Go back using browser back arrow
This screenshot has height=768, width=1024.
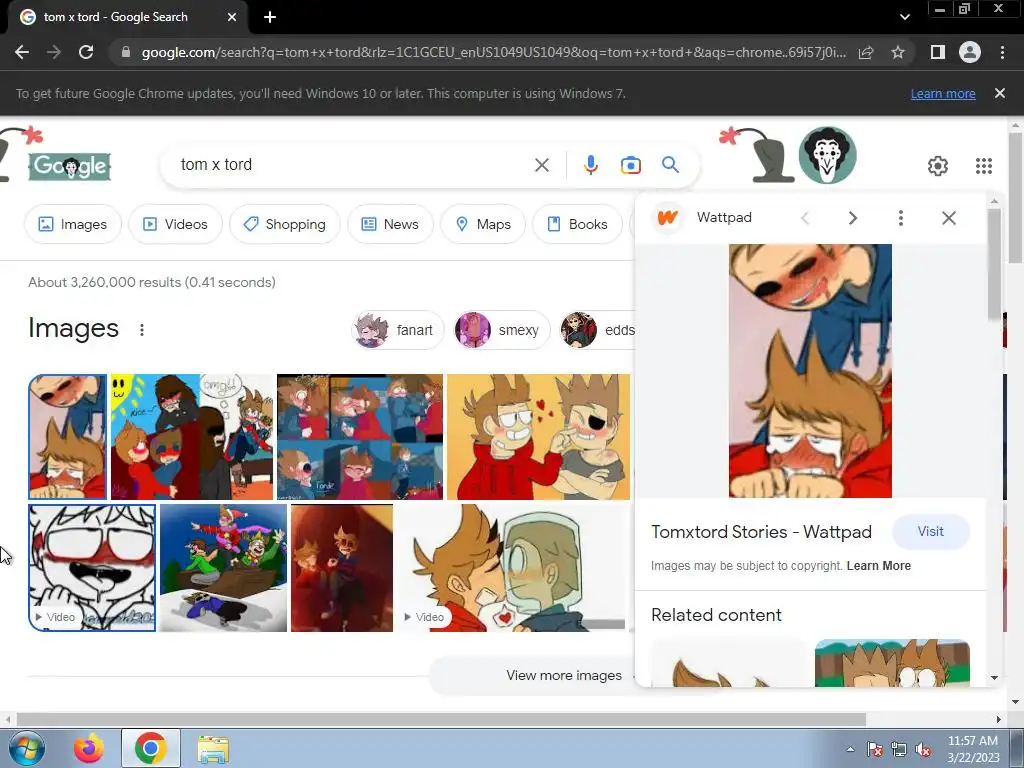[22, 52]
